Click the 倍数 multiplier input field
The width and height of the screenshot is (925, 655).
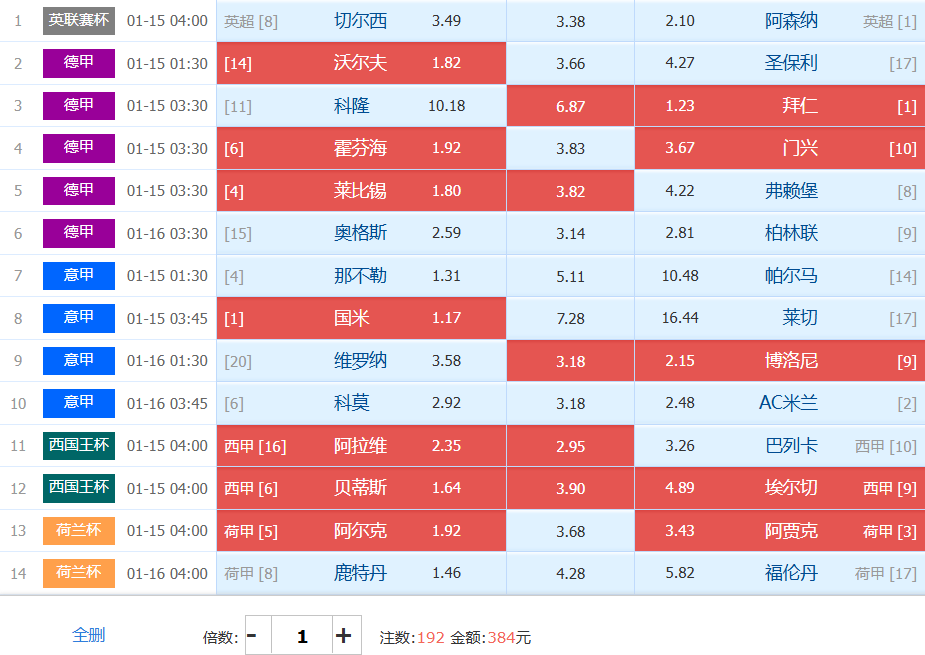(x=301, y=636)
